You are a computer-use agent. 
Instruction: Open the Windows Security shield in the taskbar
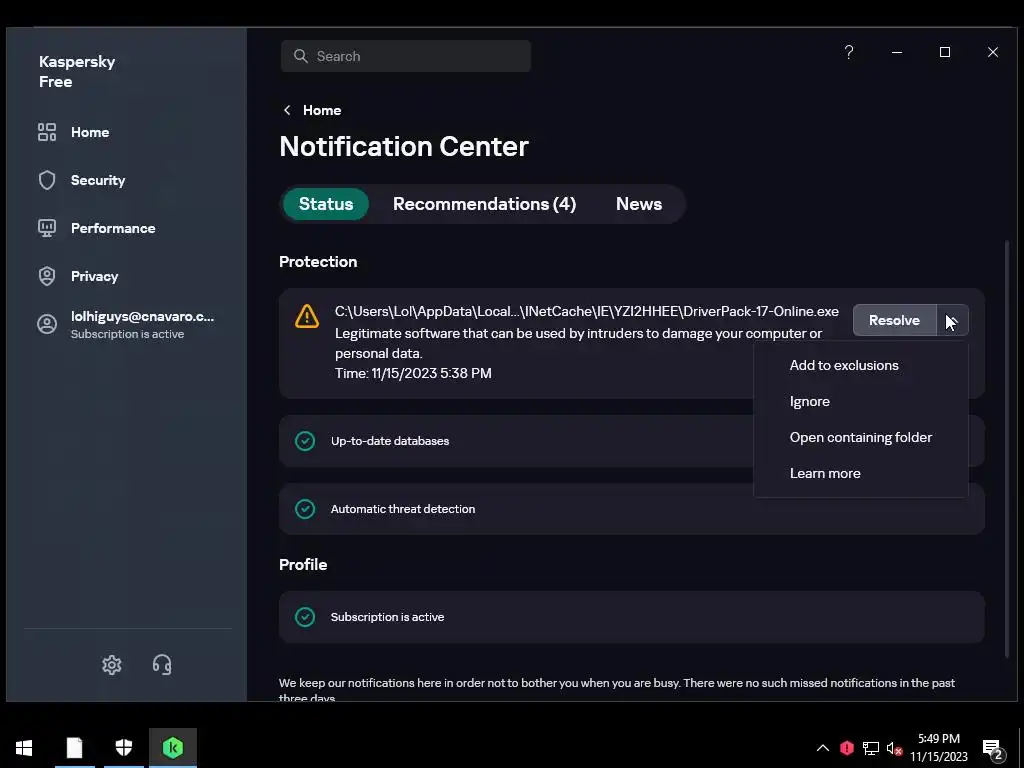tap(123, 748)
